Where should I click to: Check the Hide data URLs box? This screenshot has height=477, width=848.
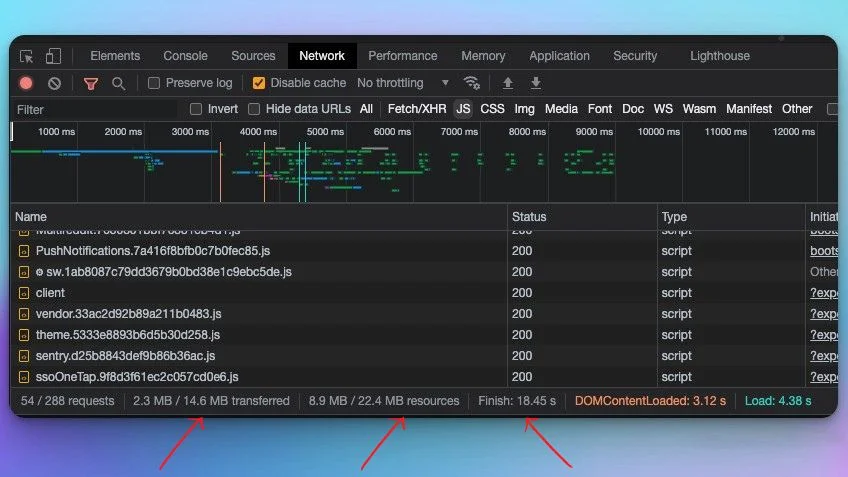coord(254,109)
